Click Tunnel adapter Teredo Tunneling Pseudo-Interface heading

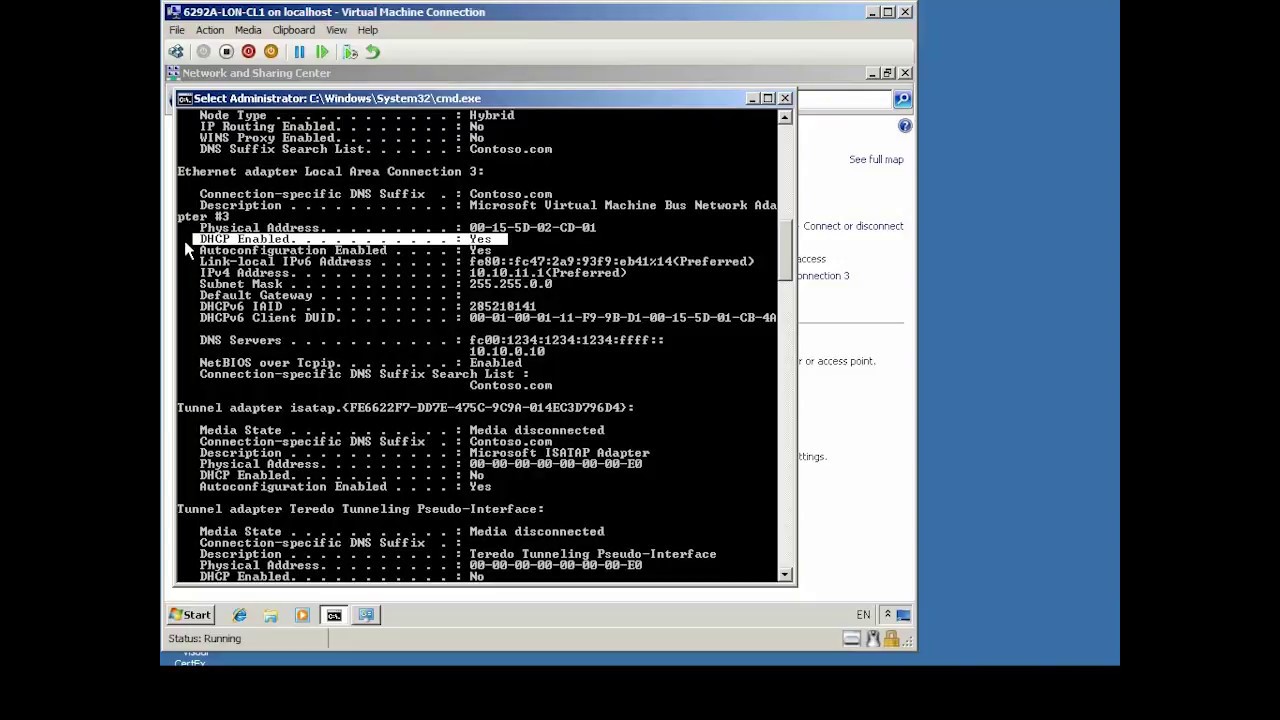coord(361,509)
